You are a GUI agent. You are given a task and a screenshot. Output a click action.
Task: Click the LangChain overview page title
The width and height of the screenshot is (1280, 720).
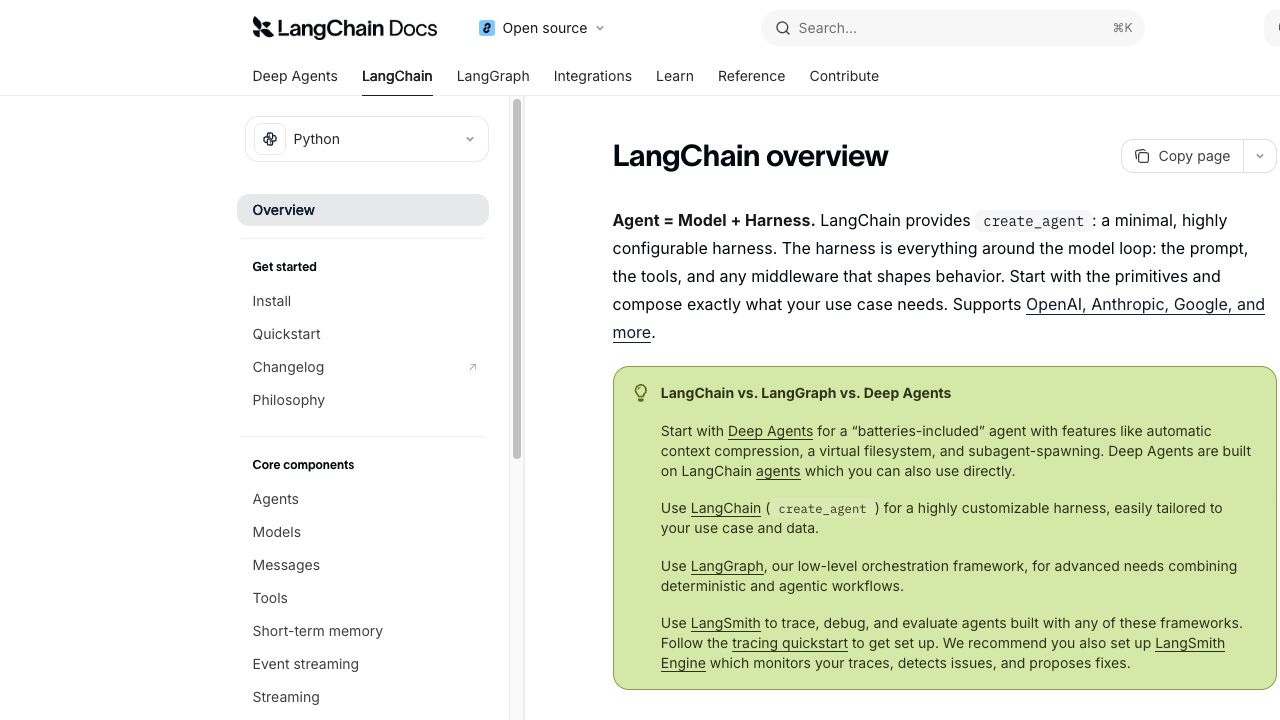click(750, 156)
